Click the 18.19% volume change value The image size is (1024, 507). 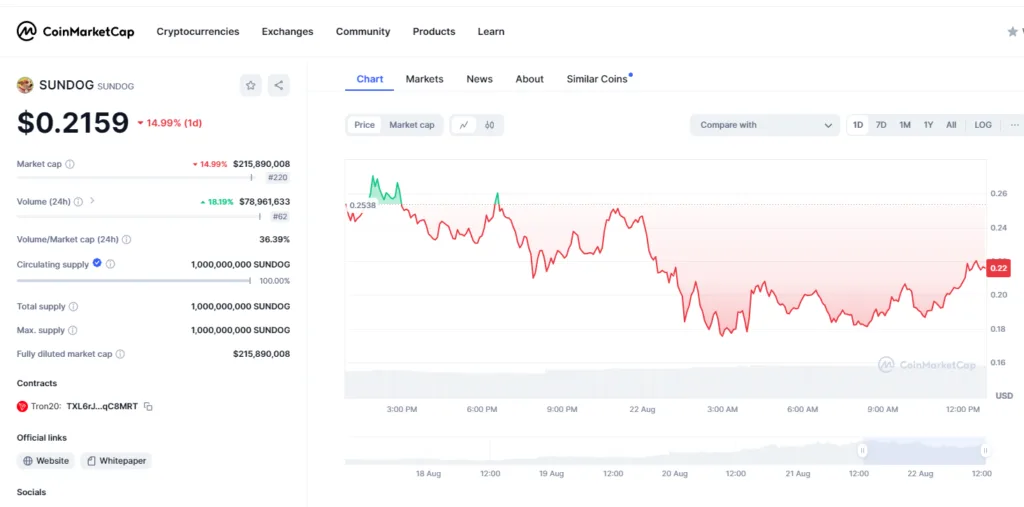pyautogui.click(x=217, y=202)
